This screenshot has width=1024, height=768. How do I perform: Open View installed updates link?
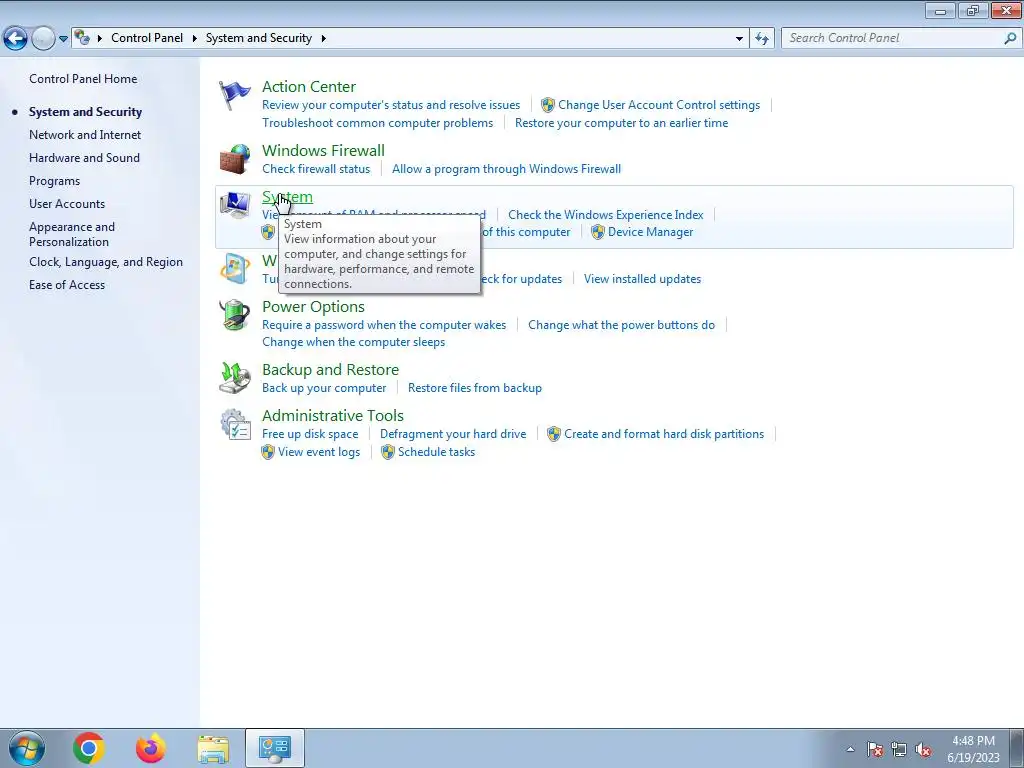click(643, 279)
